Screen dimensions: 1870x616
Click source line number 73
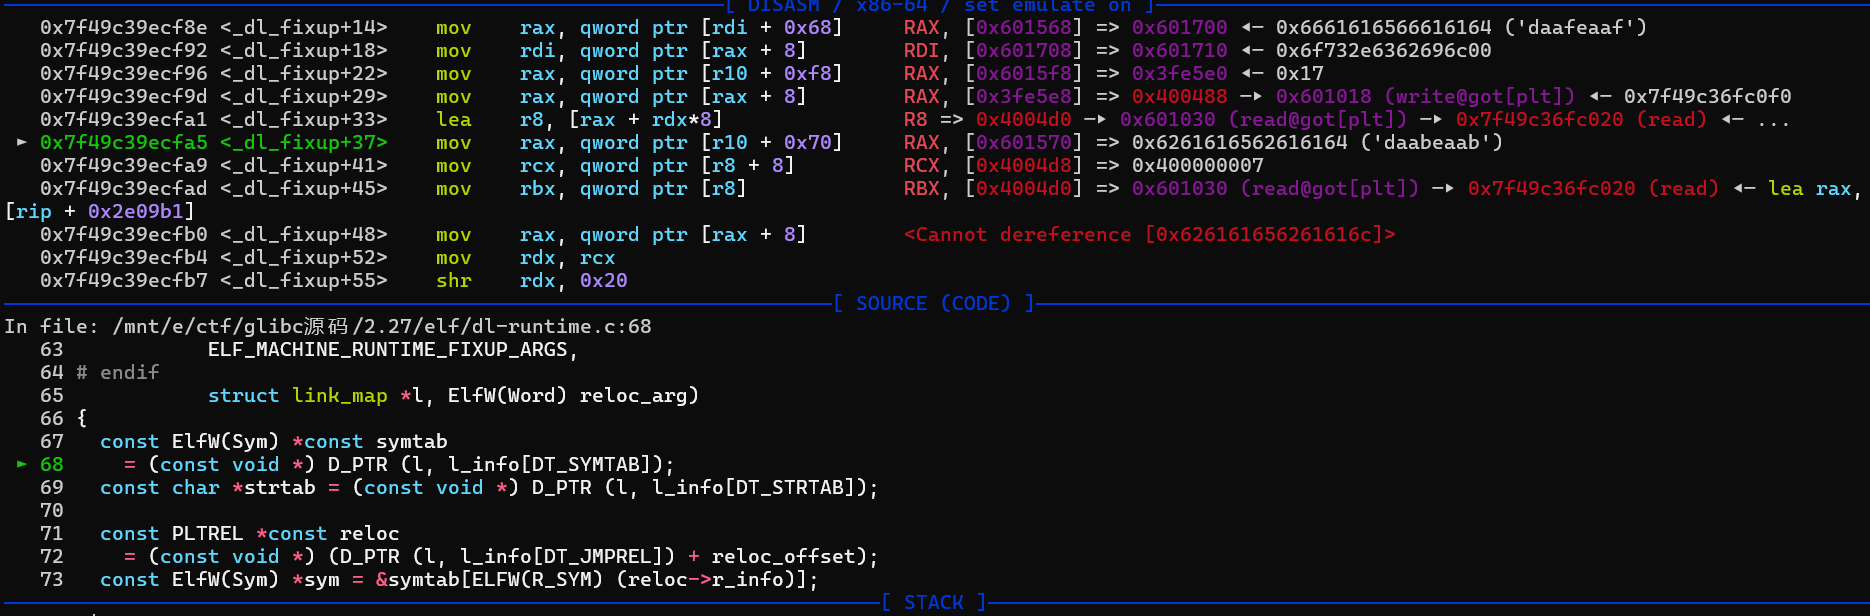pos(51,580)
